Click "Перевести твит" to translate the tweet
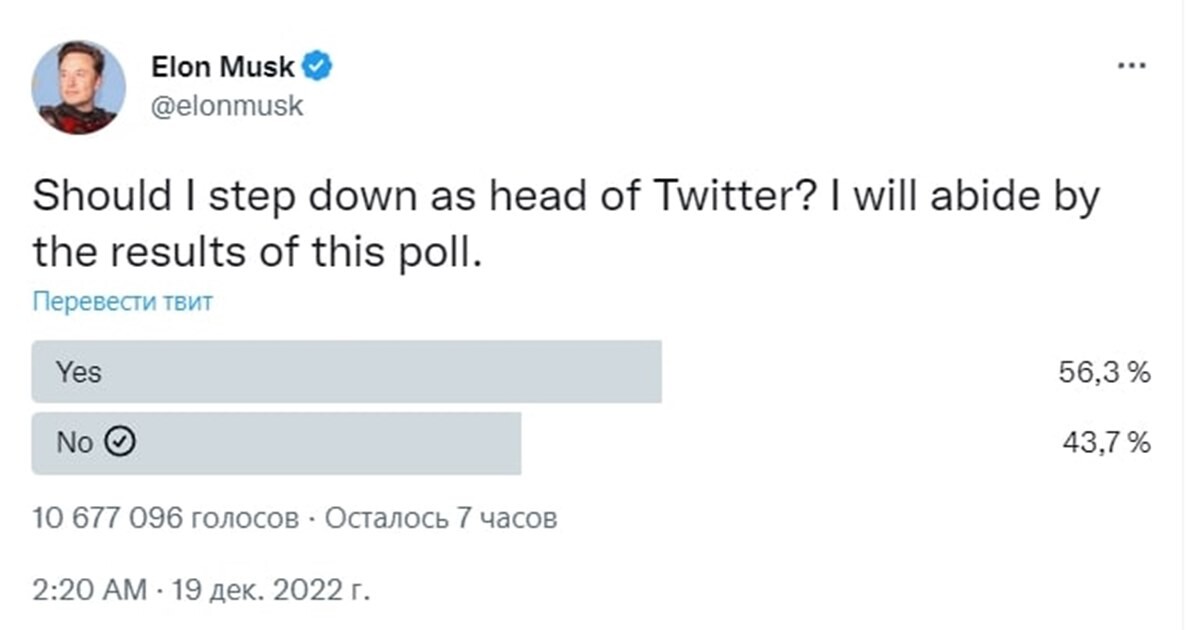The height and width of the screenshot is (630, 1200). tap(123, 302)
